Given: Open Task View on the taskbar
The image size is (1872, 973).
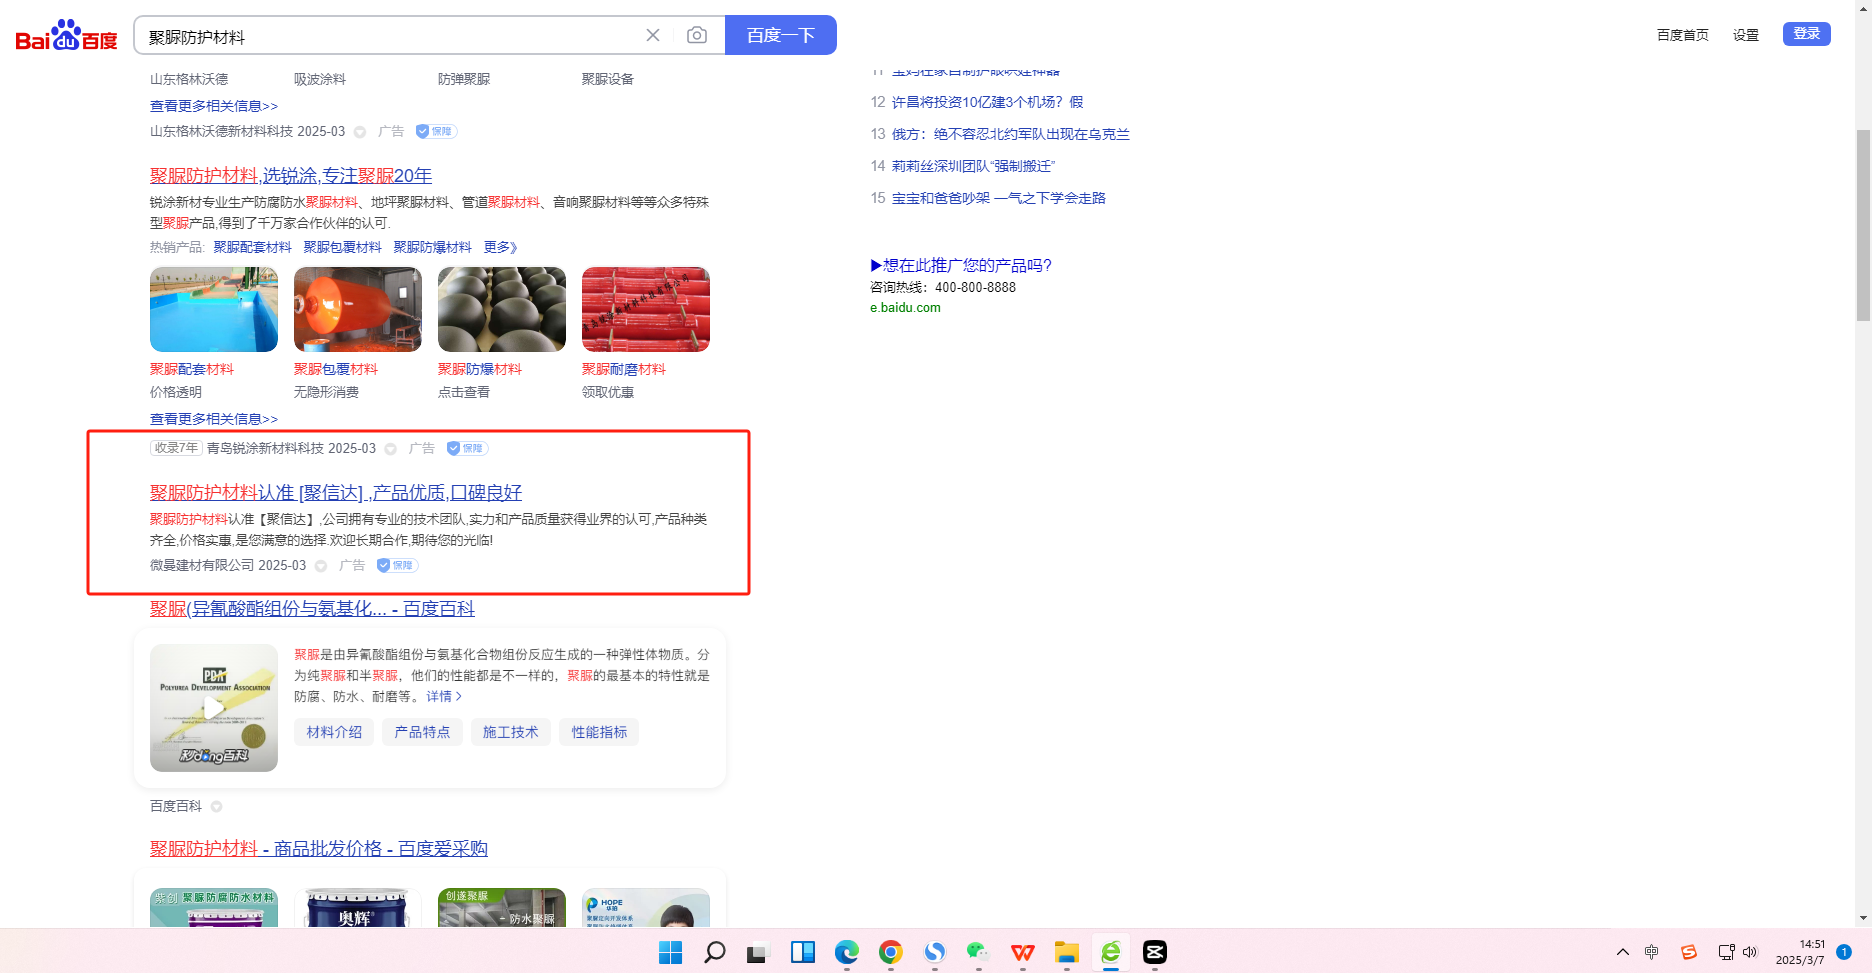Looking at the screenshot, I should pyautogui.click(x=757, y=953).
